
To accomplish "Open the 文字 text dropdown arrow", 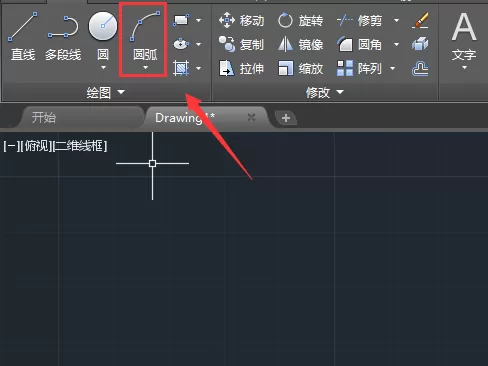I will point(464,68).
